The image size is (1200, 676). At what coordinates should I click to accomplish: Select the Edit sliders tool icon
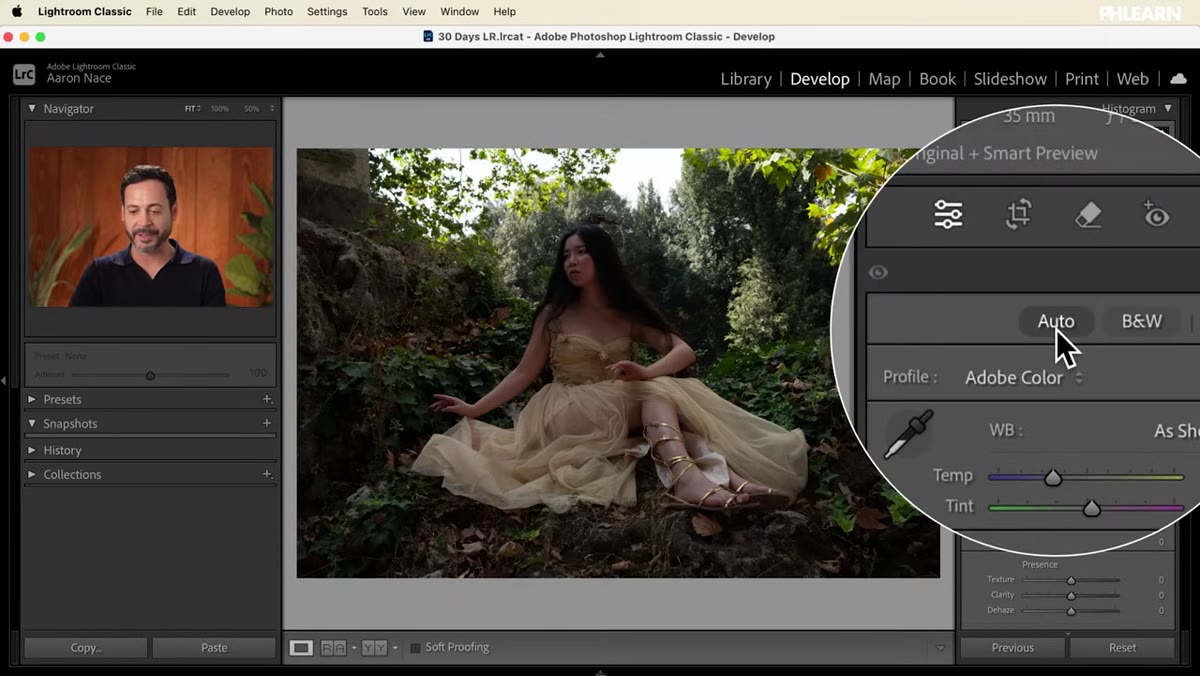click(948, 214)
